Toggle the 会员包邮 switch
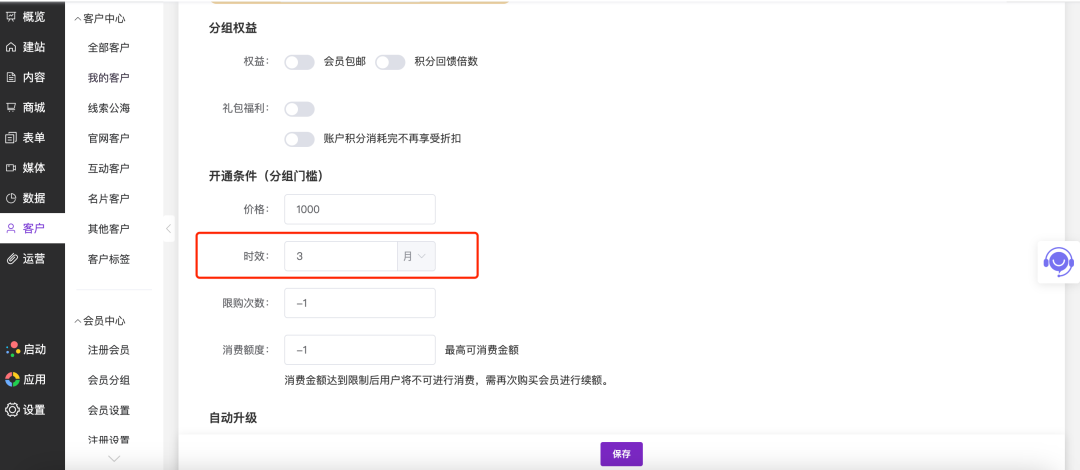Image resolution: width=1080 pixels, height=470 pixels. pyautogui.click(x=300, y=62)
